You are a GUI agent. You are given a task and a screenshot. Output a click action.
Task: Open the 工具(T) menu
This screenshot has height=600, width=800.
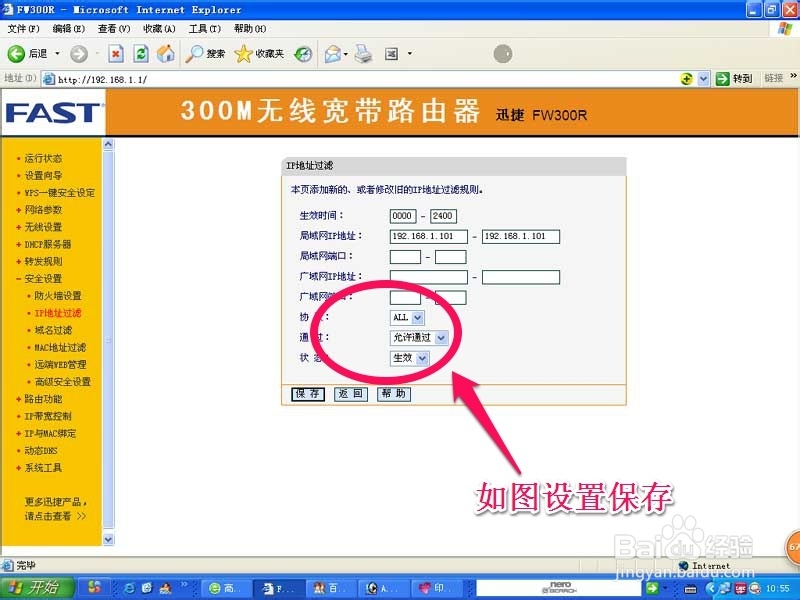205,29
